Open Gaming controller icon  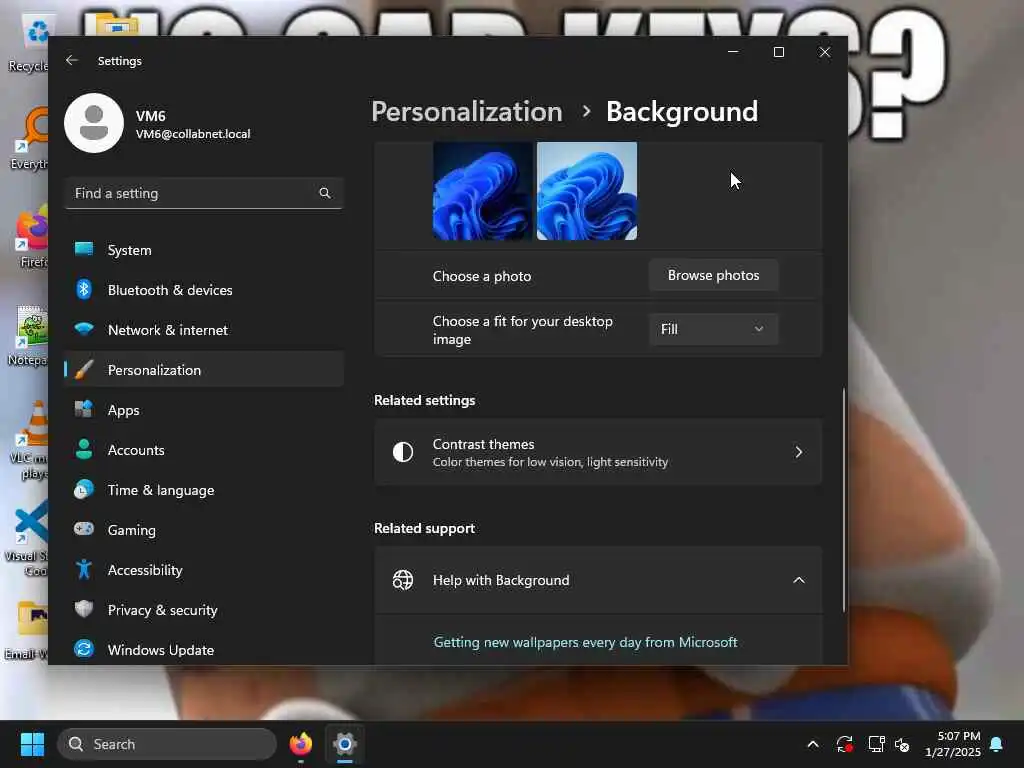pyautogui.click(x=84, y=528)
